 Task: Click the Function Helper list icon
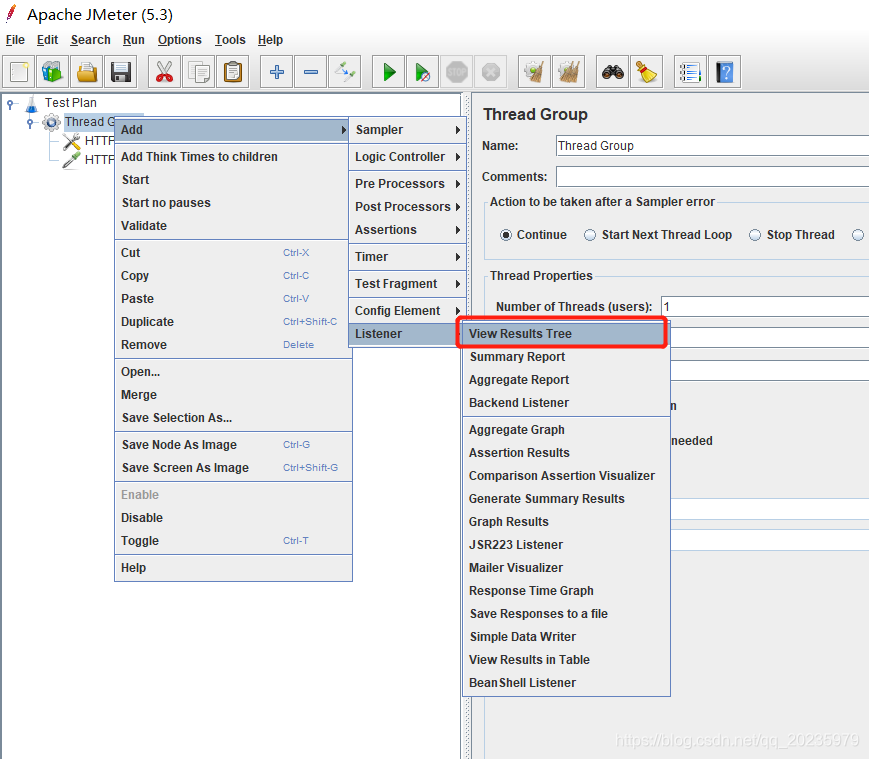pyautogui.click(x=691, y=72)
